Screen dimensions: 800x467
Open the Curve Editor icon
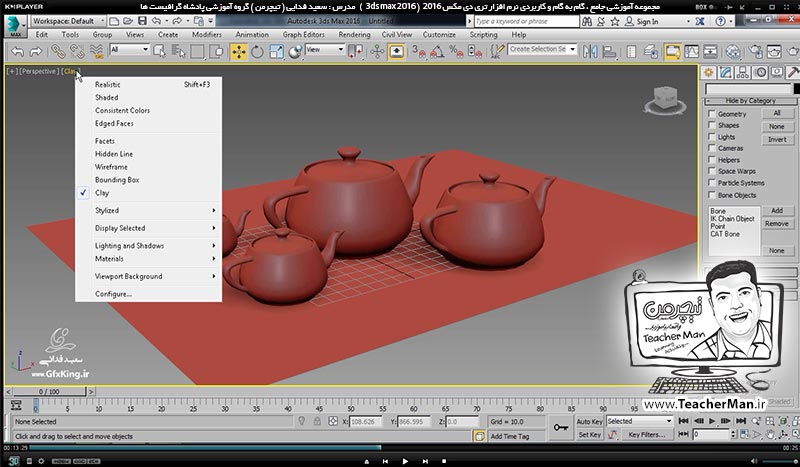692,51
